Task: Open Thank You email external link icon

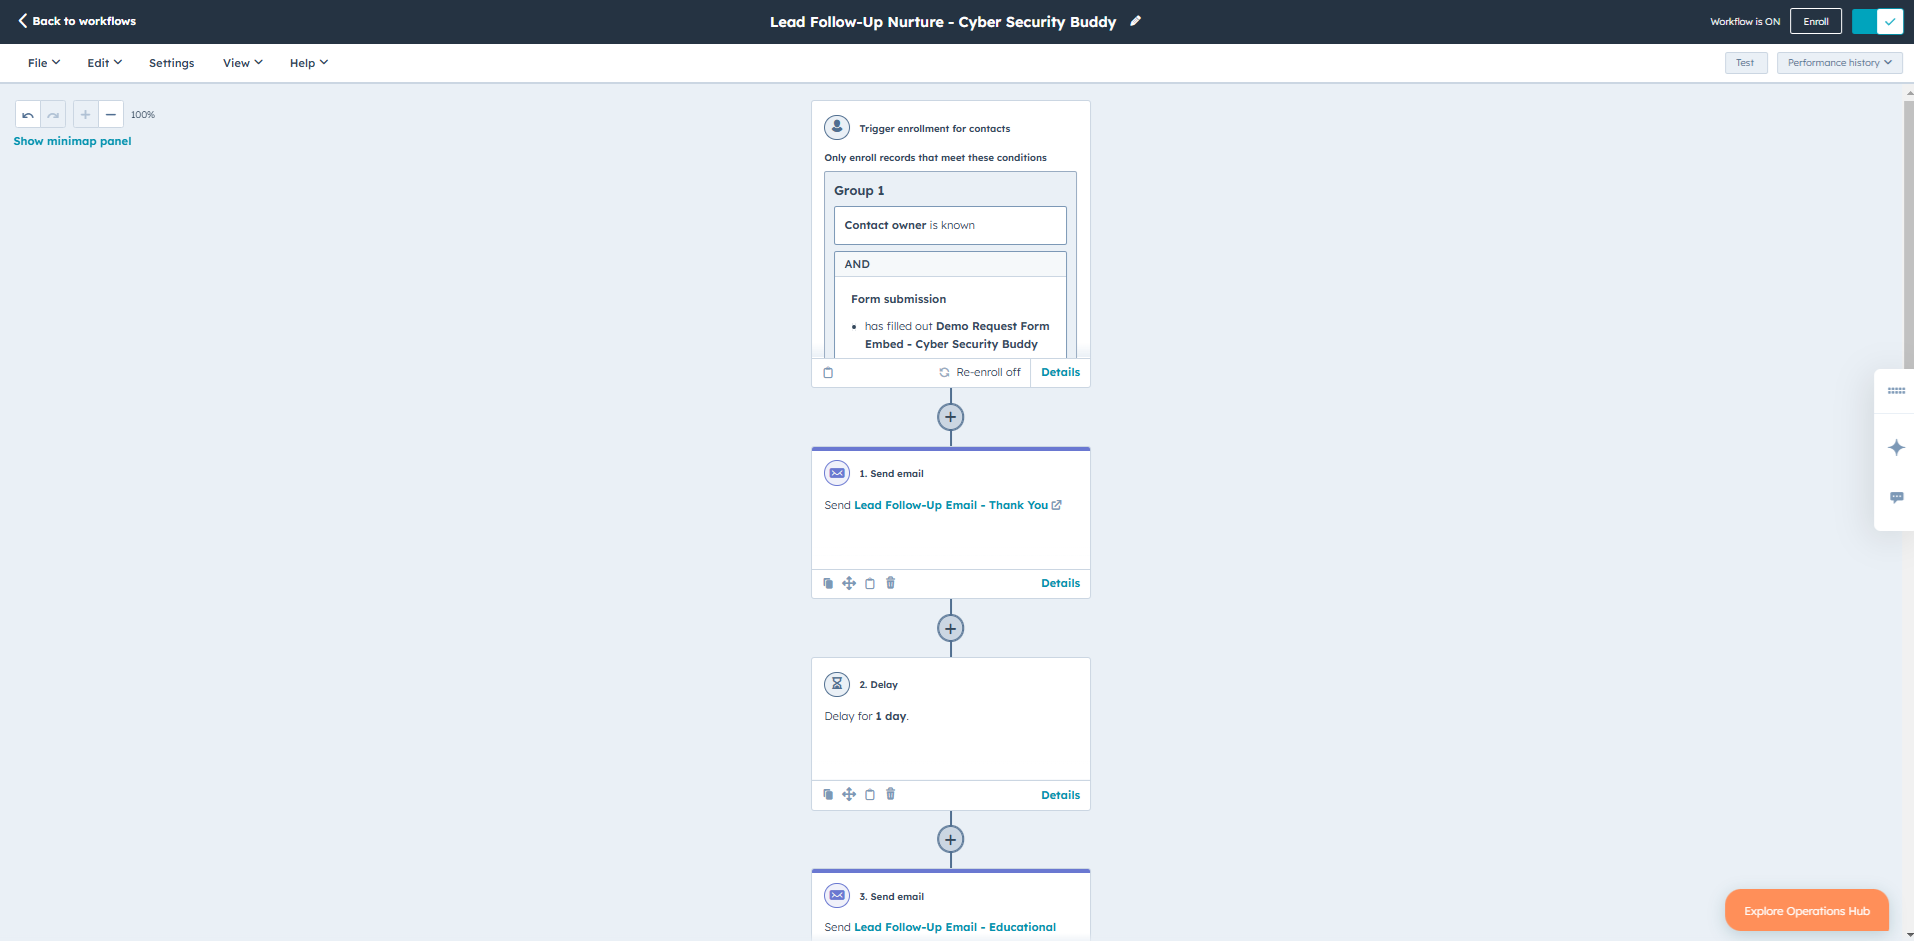Action: (x=1057, y=505)
